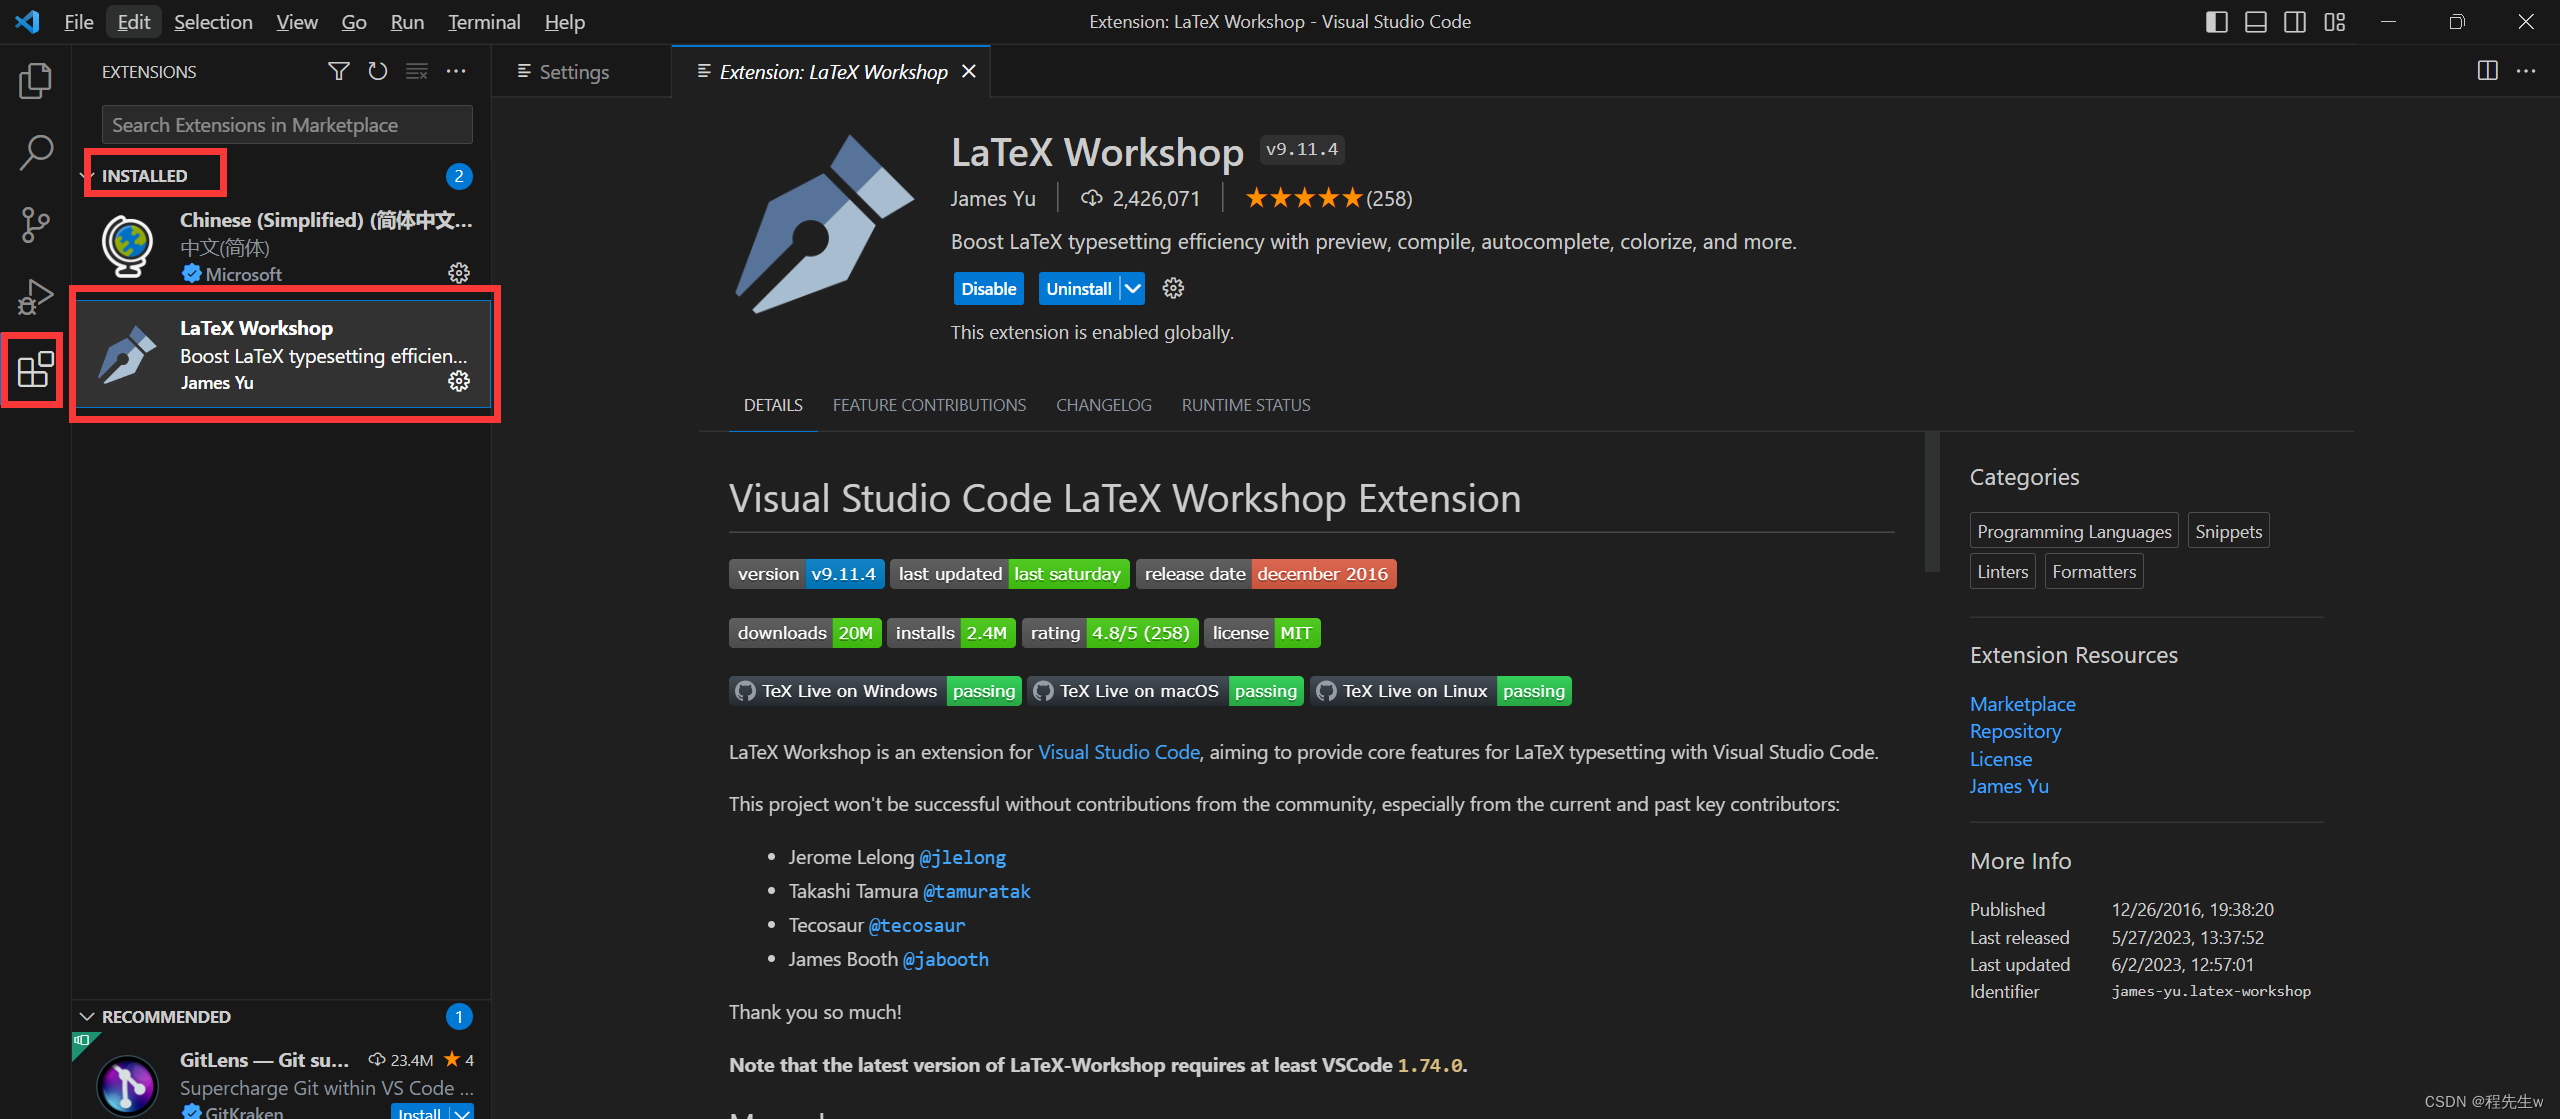Switch to the CHANGELOG tab
This screenshot has width=2560, height=1119.
tap(1103, 405)
